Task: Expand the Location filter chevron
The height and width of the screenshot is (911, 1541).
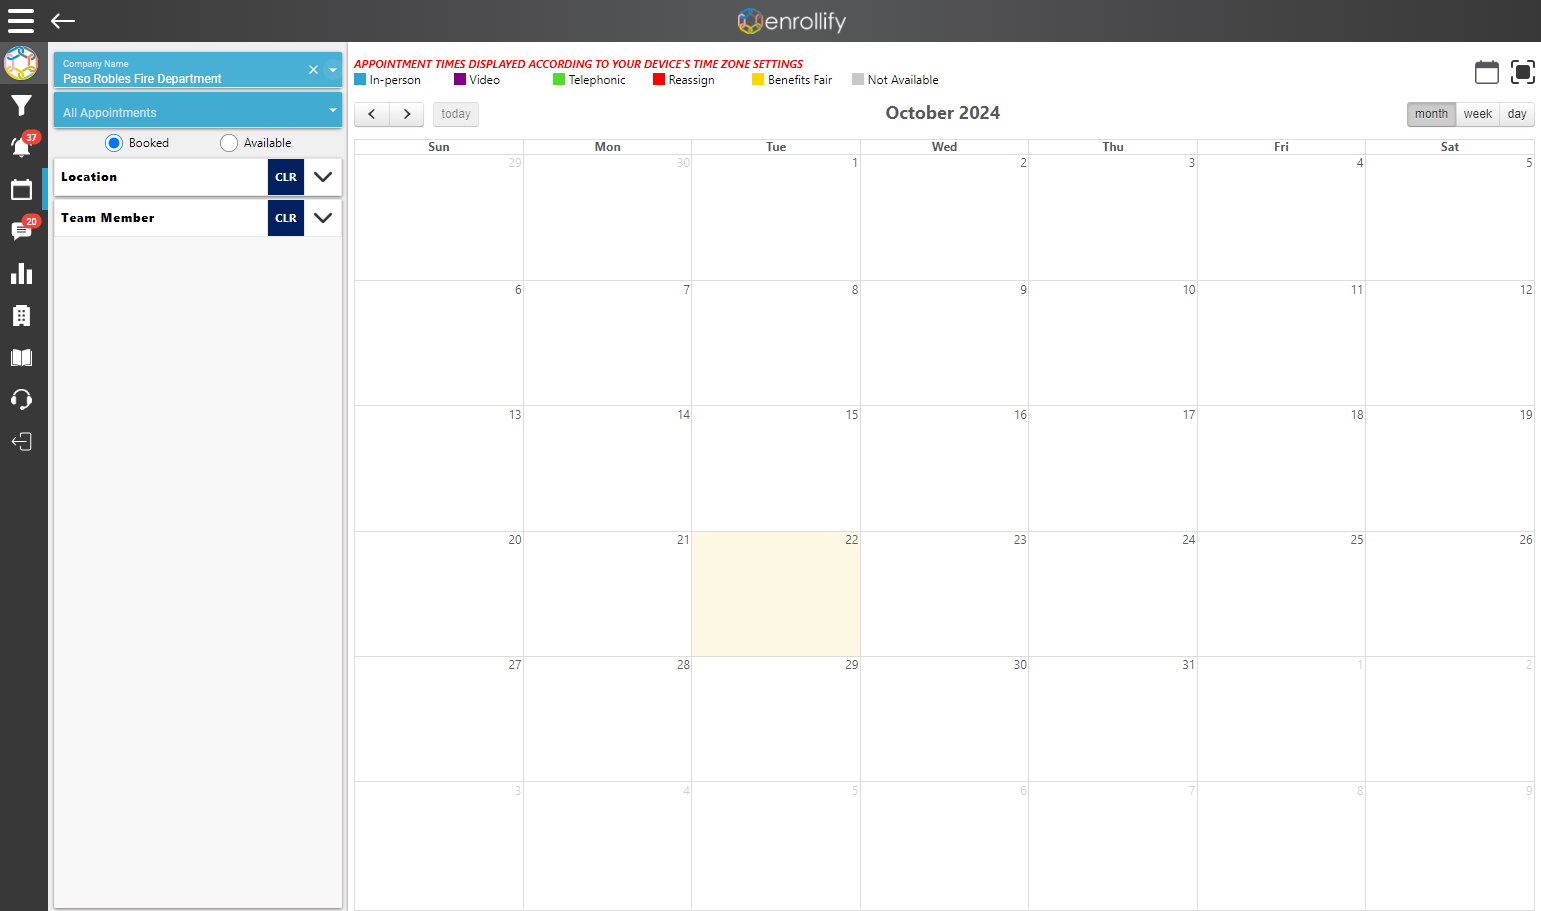Action: 323,177
